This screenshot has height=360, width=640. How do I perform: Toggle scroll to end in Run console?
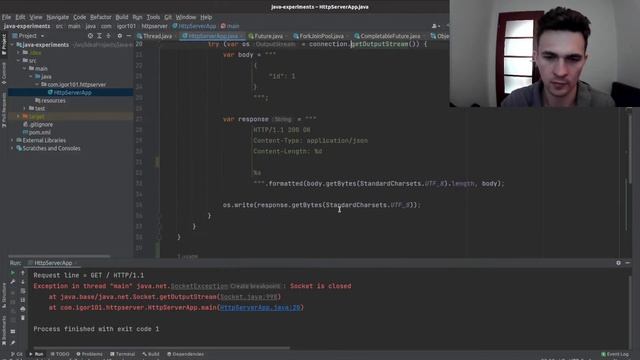(x=22, y=300)
